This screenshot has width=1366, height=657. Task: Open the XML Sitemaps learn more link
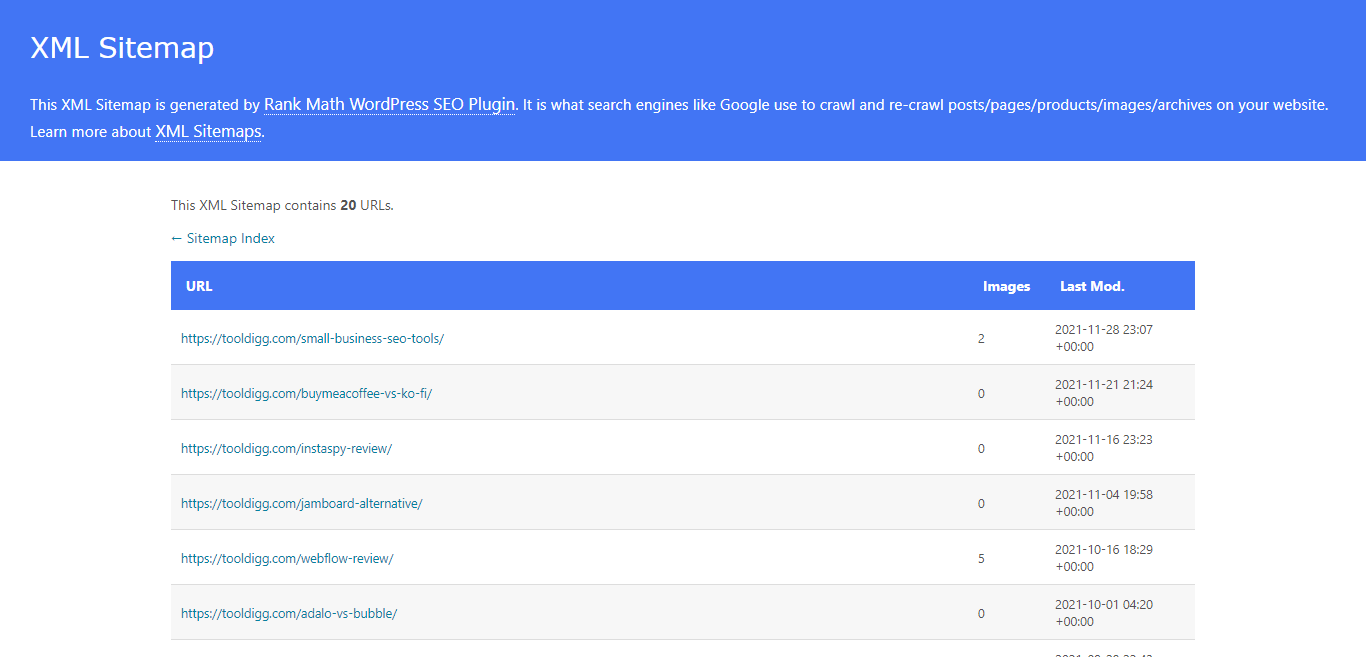pyautogui.click(x=208, y=131)
